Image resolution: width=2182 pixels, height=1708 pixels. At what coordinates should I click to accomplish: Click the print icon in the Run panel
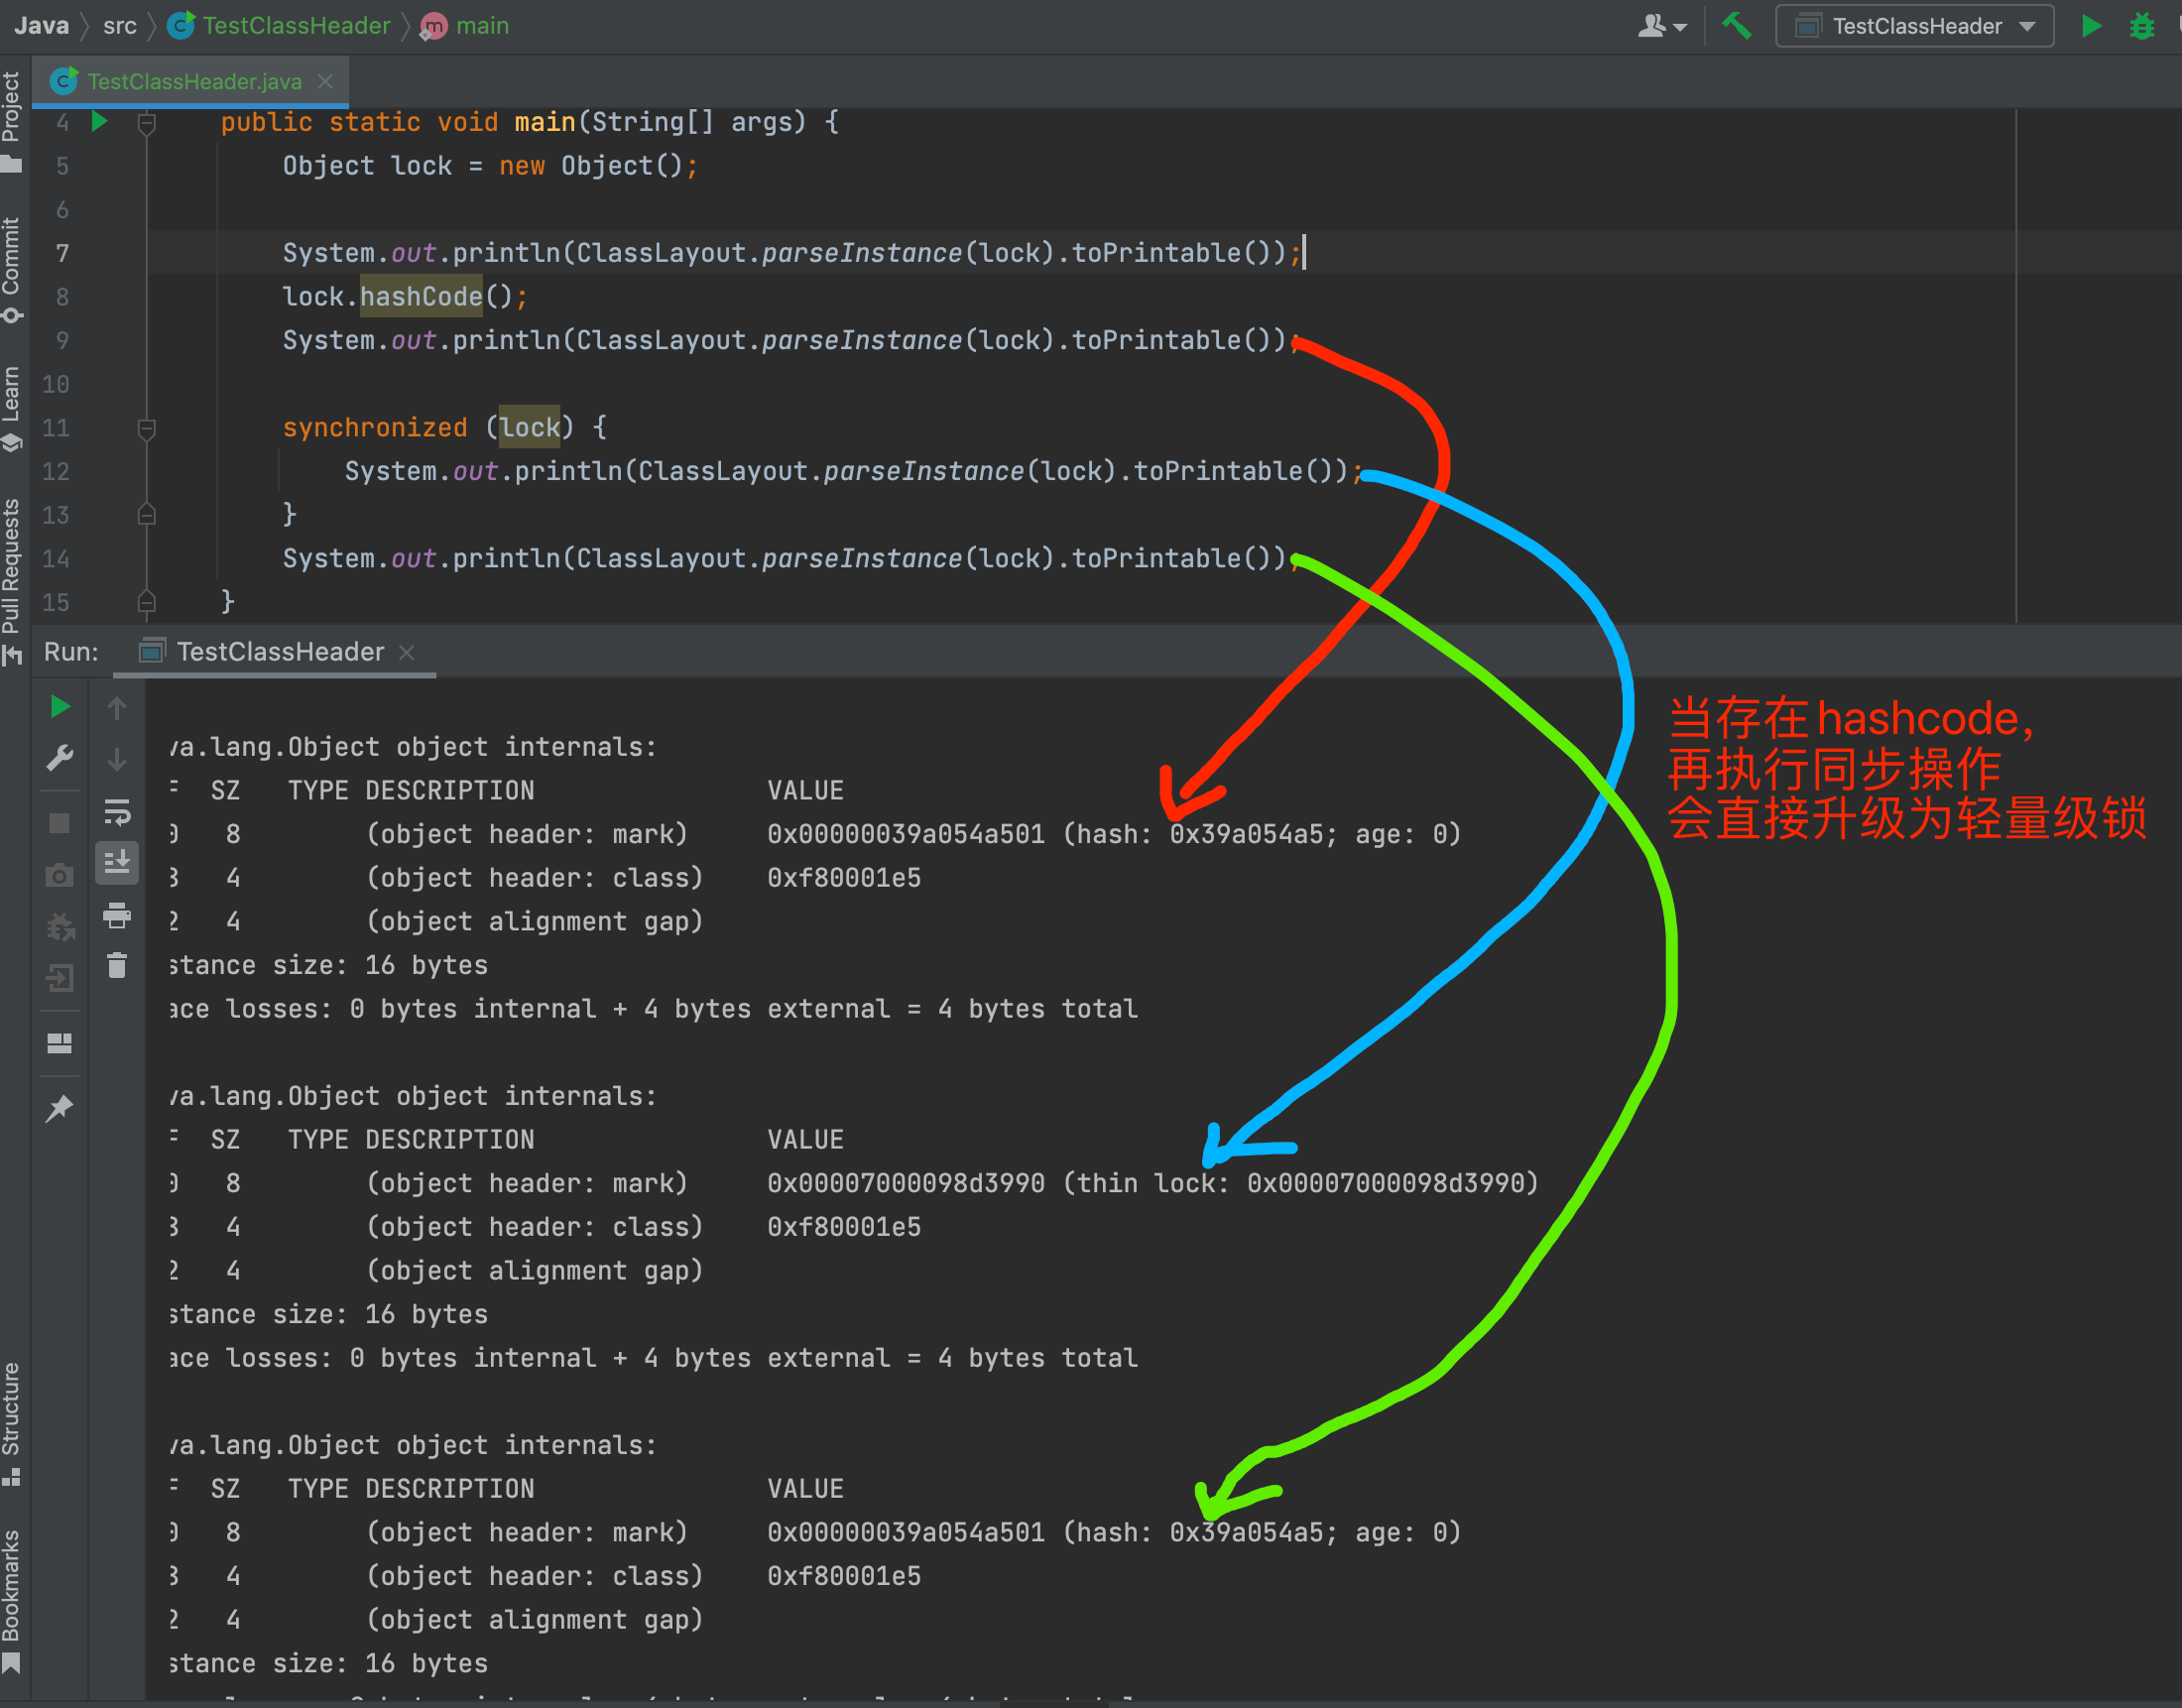117,914
